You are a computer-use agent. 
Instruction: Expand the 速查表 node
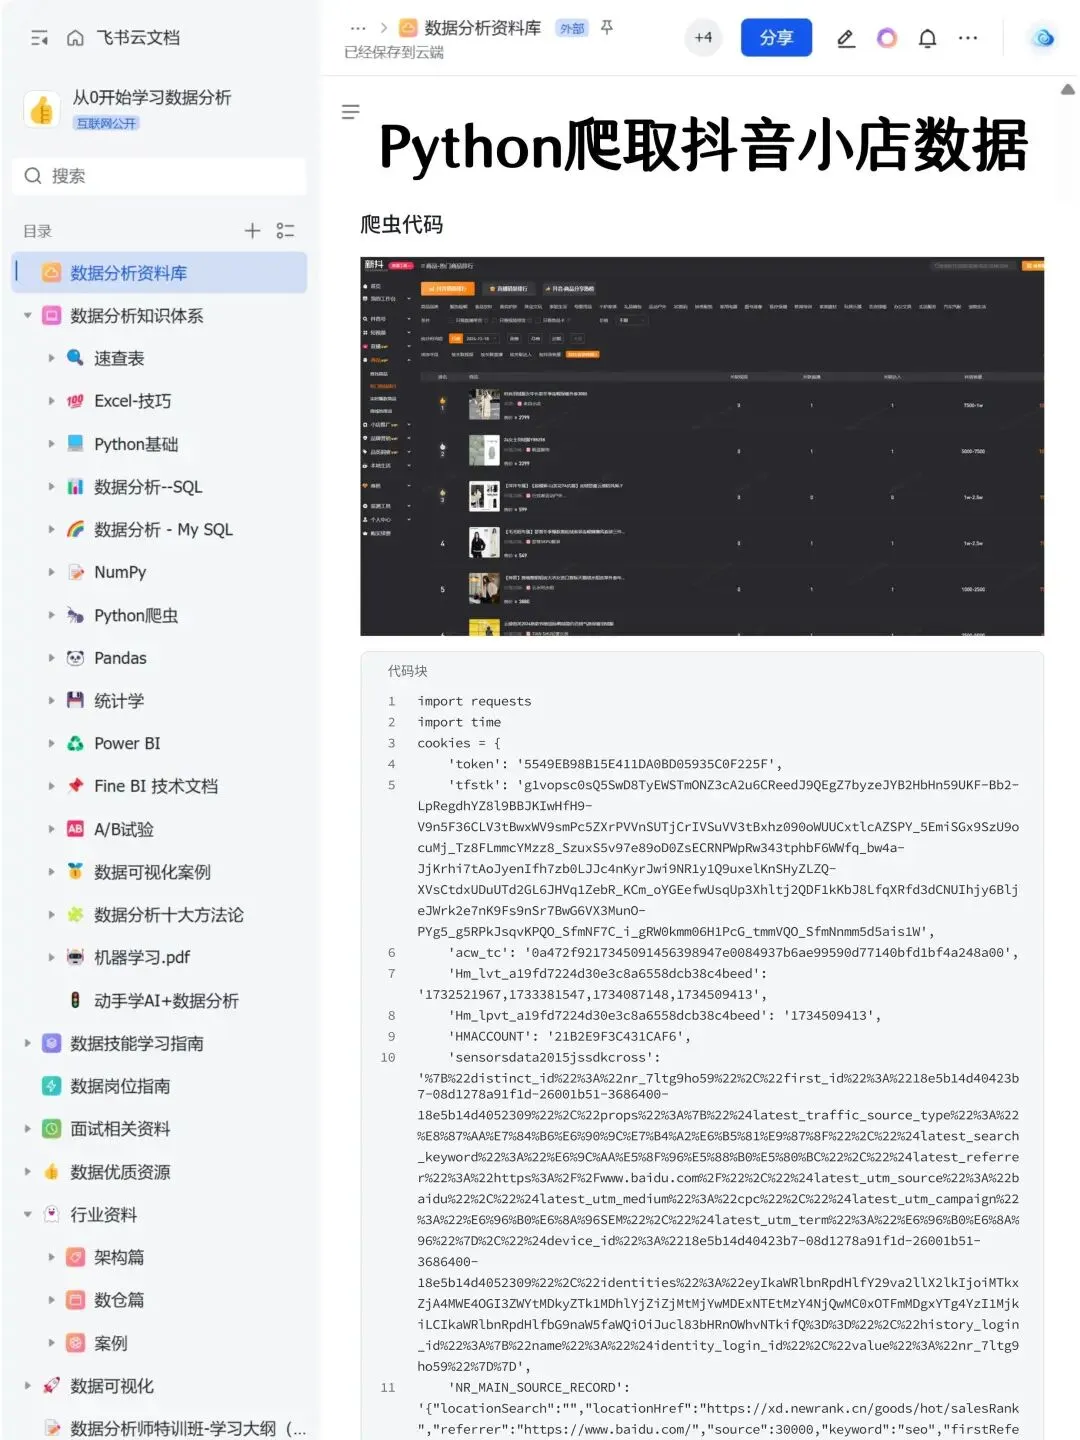click(51, 358)
